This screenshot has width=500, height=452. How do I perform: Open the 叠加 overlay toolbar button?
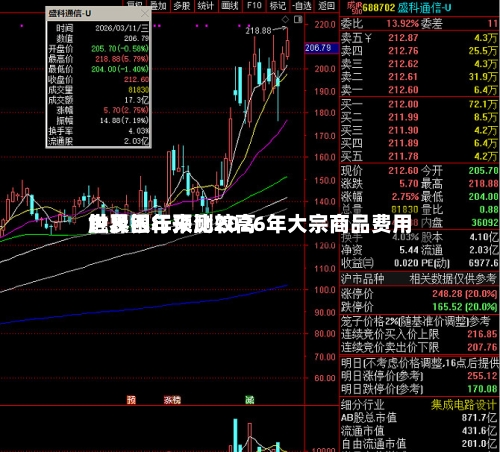coord(159,5)
